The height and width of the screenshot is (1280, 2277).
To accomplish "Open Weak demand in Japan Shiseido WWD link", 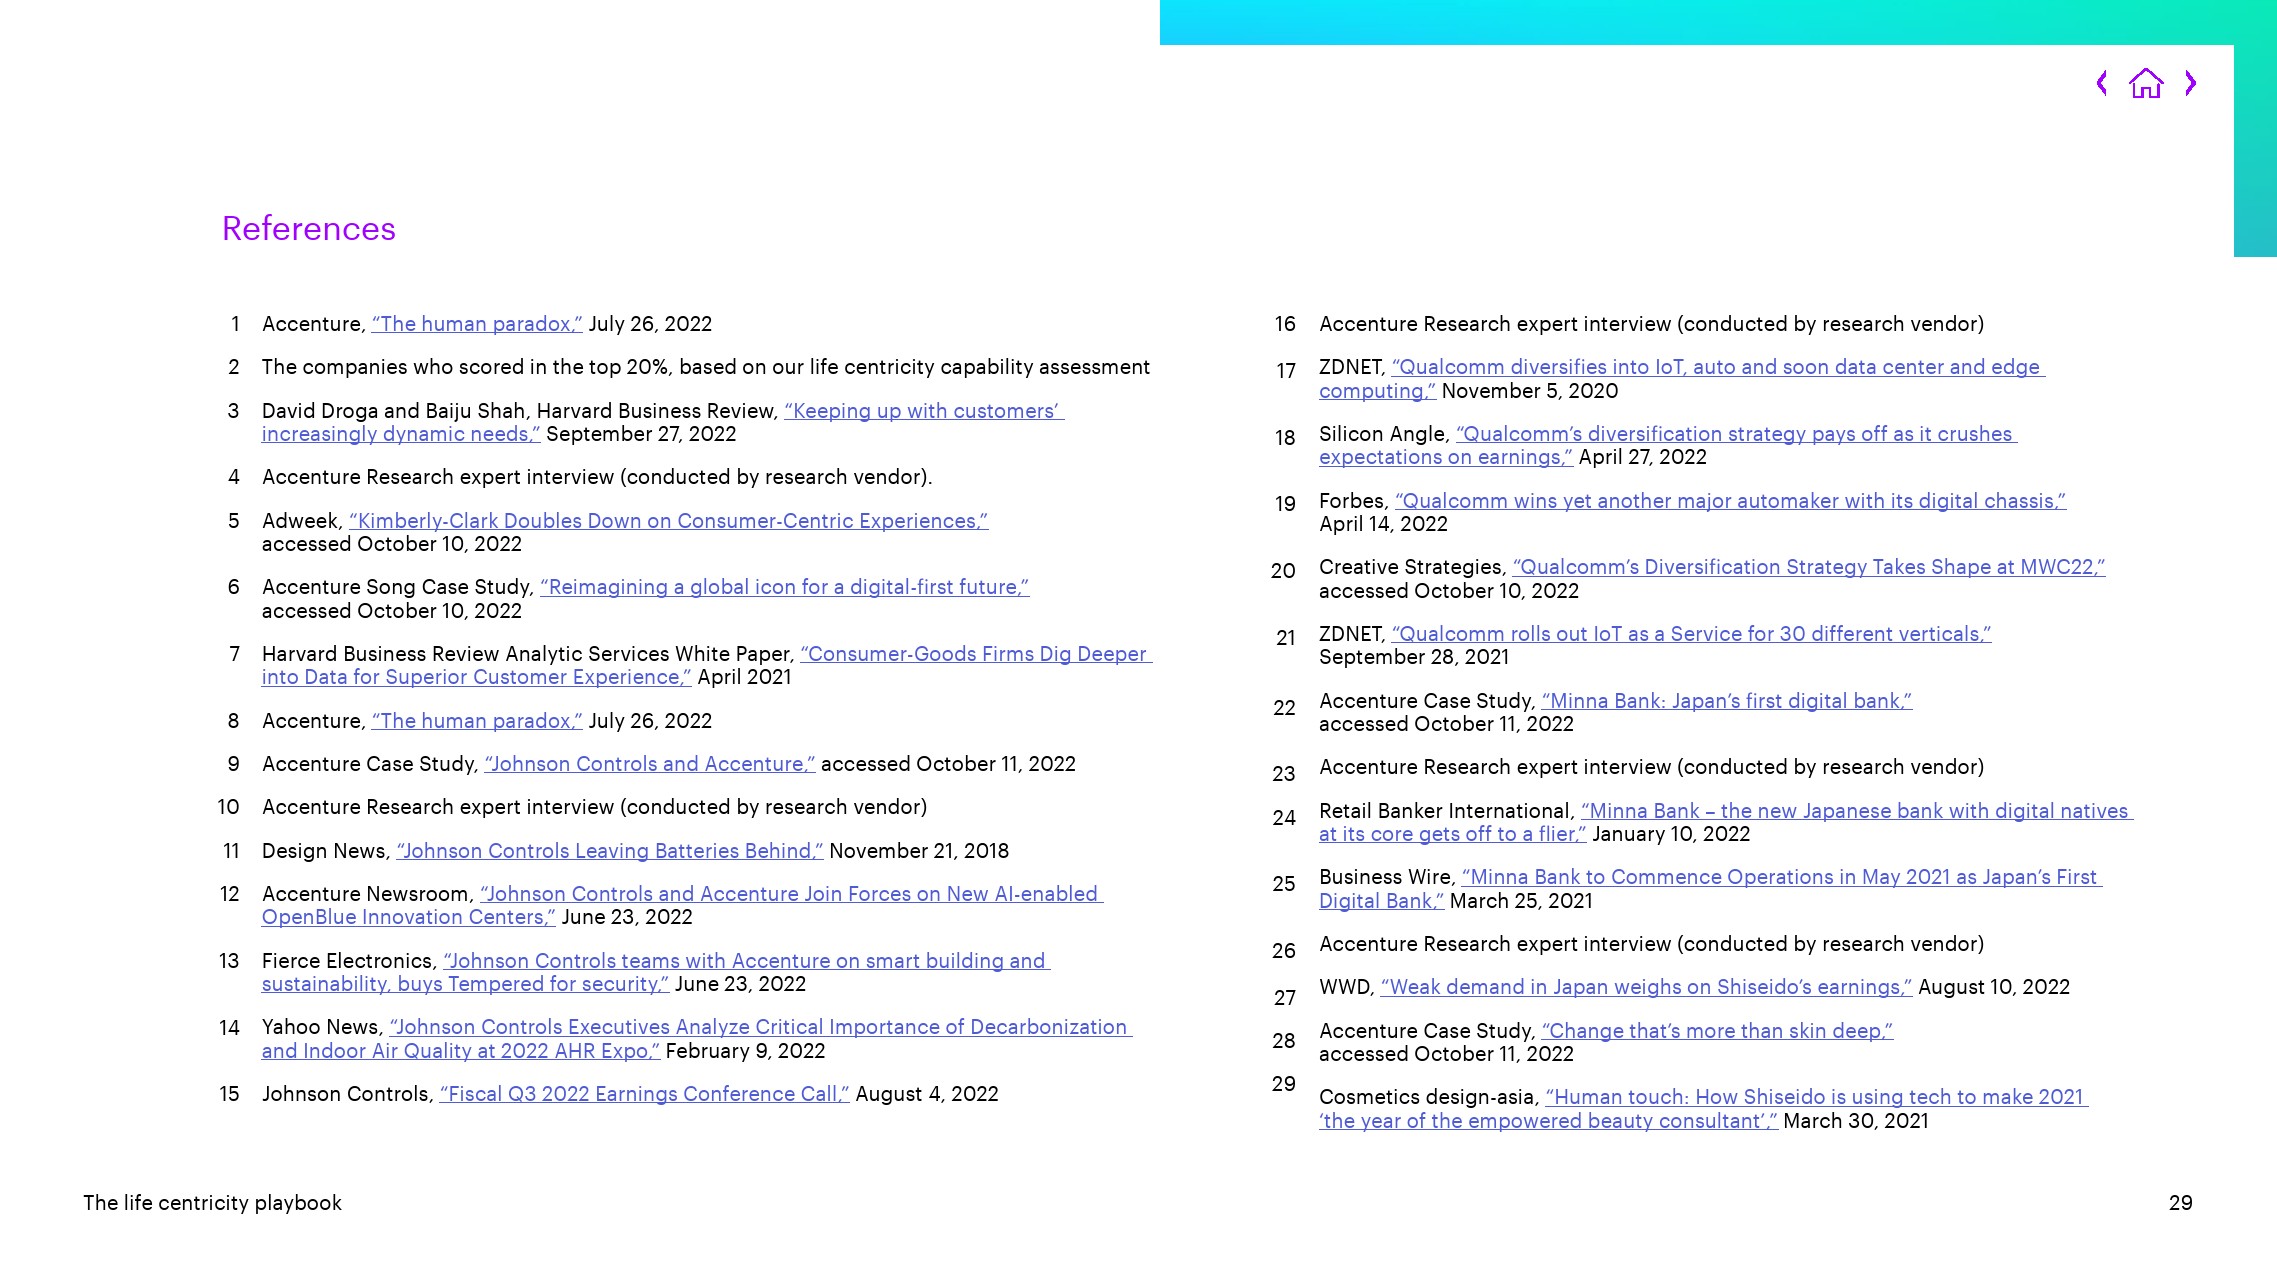I will point(1645,987).
